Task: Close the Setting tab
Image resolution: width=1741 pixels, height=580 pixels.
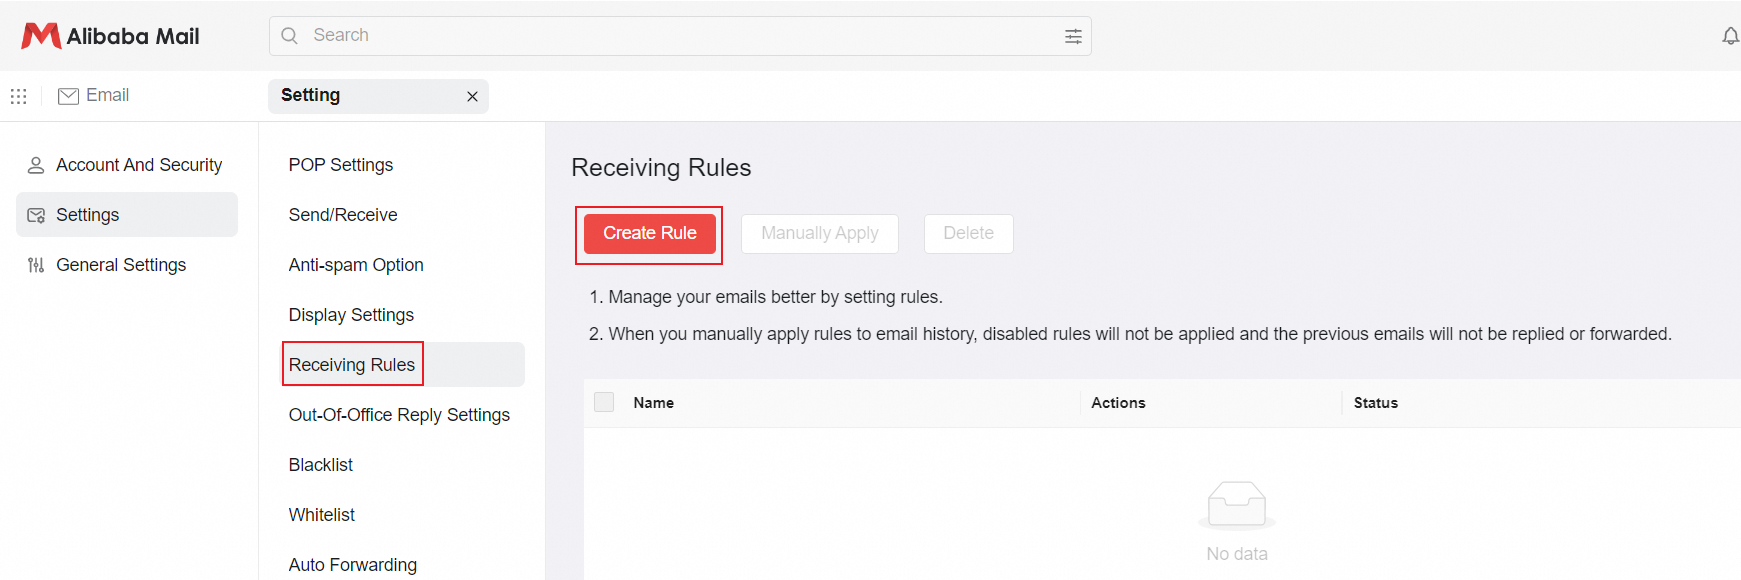Action: (x=472, y=96)
